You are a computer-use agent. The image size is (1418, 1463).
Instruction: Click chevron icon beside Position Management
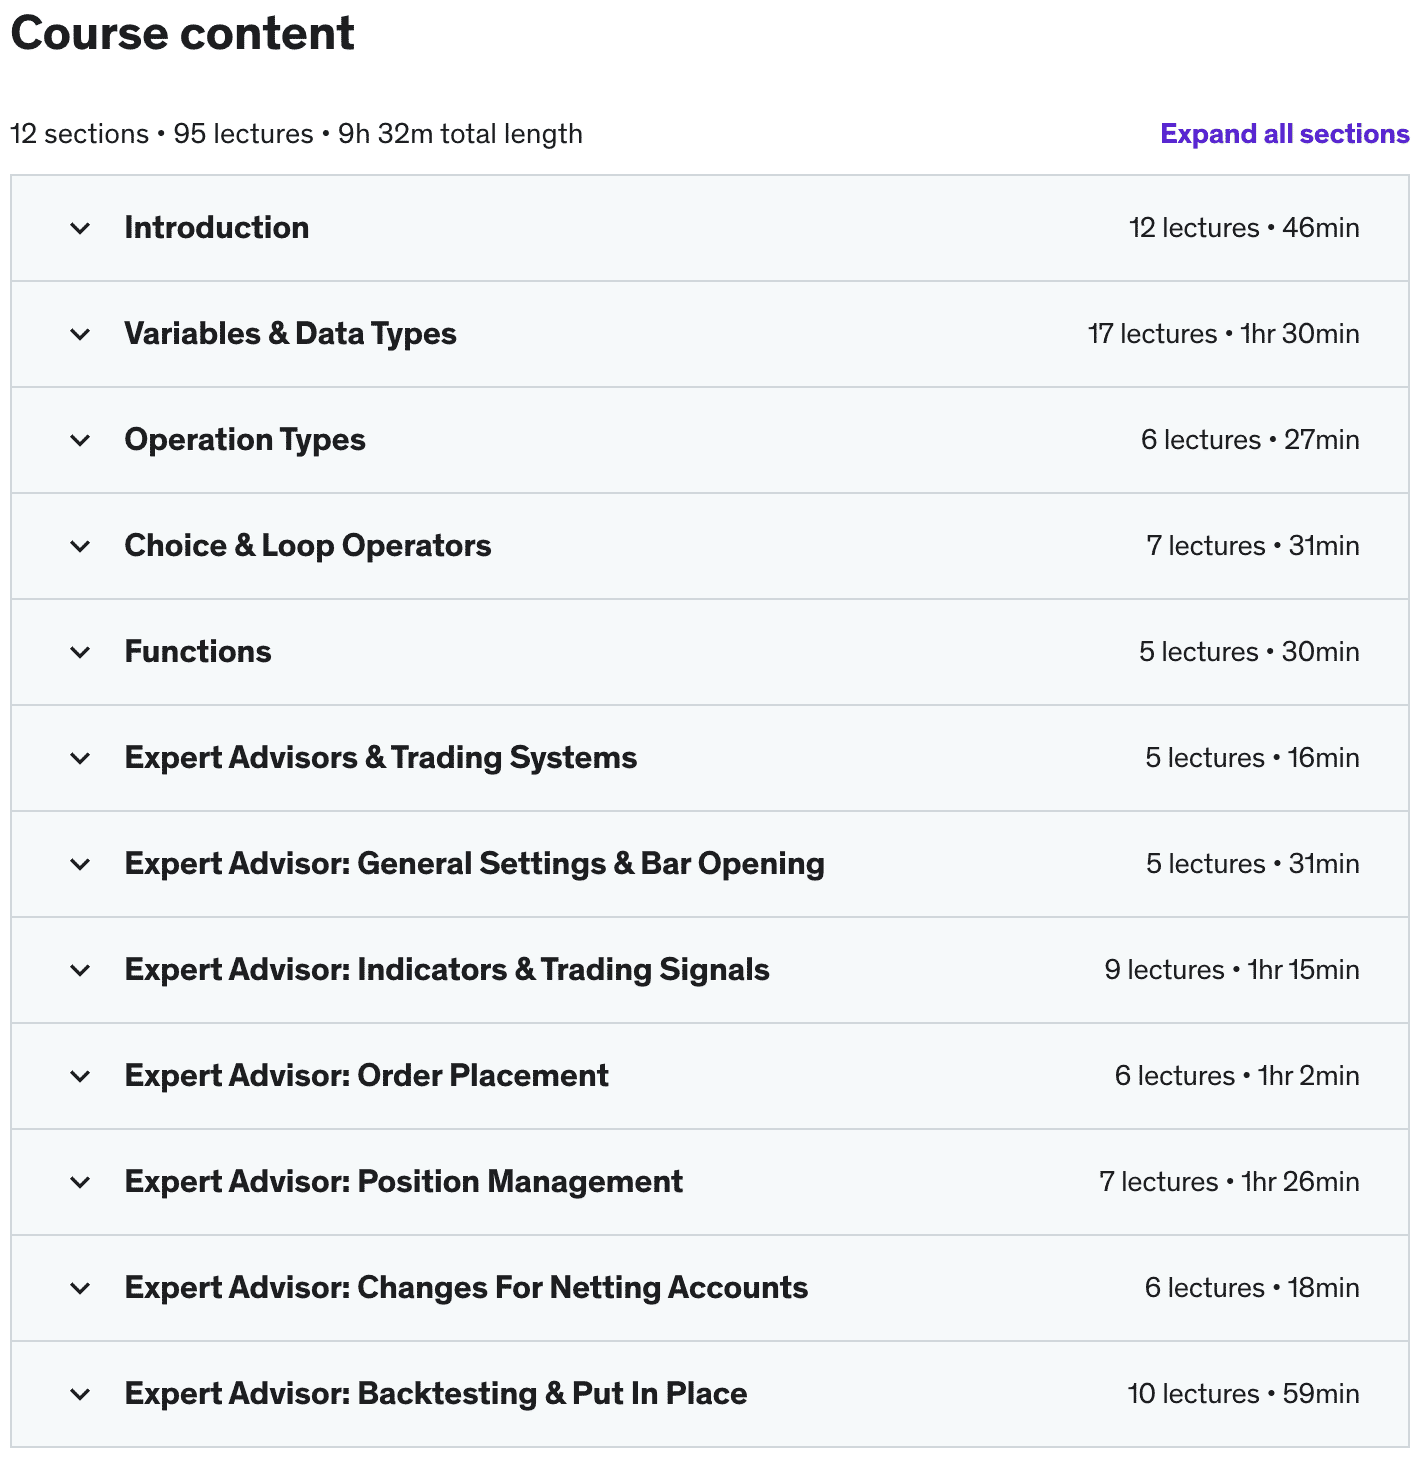click(80, 1182)
